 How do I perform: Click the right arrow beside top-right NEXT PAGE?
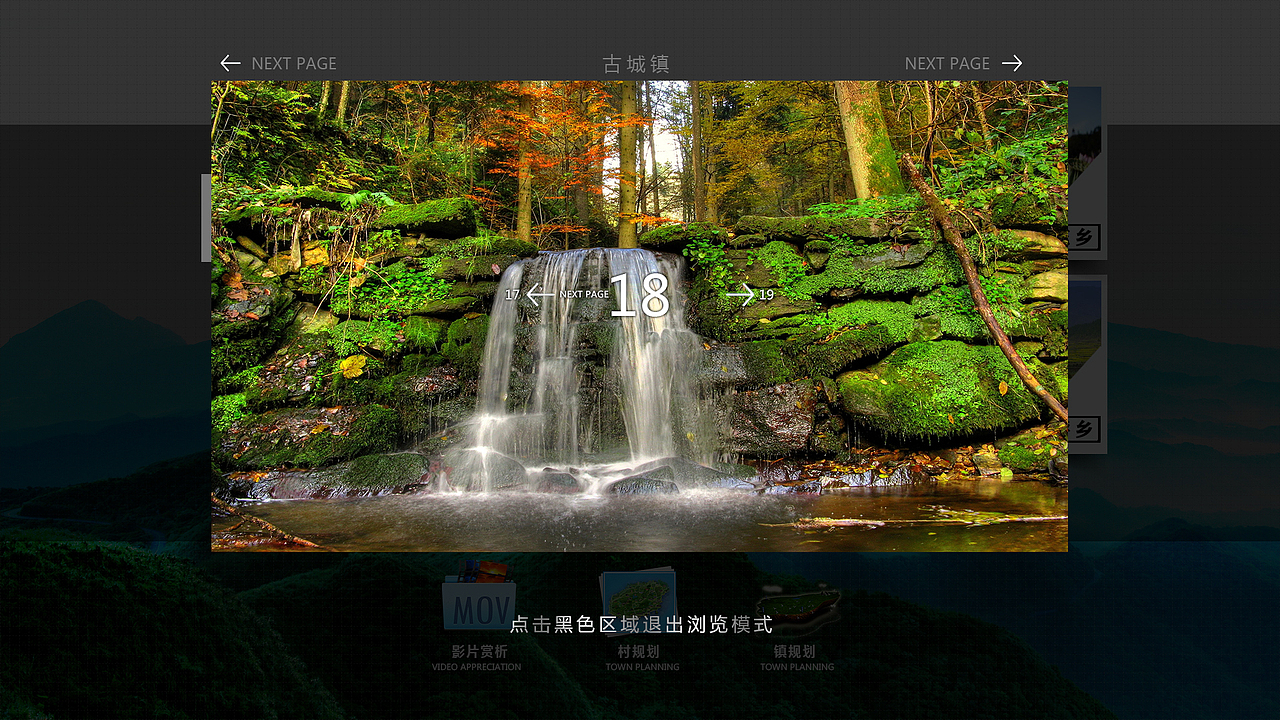coord(1012,63)
